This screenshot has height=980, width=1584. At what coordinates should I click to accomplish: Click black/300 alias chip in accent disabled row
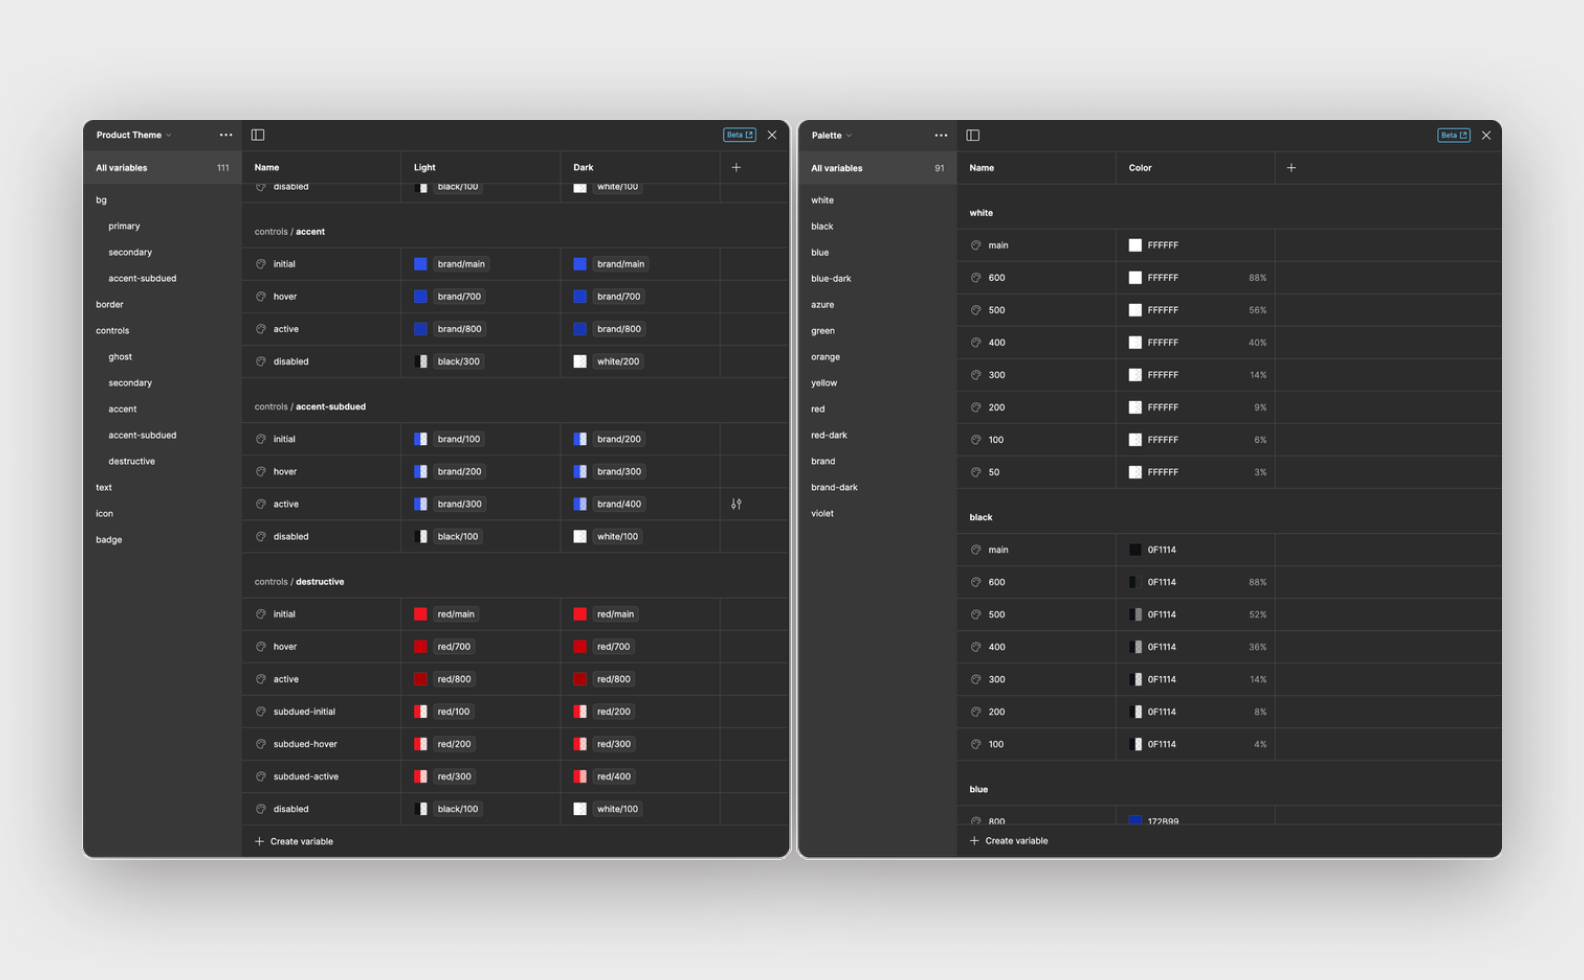458,362
